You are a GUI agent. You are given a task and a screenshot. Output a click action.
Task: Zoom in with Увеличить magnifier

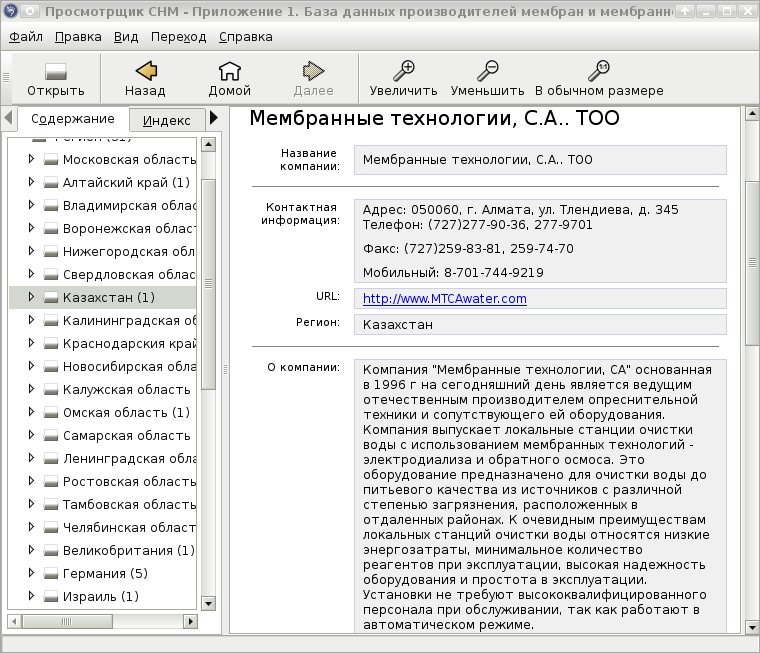tap(403, 71)
